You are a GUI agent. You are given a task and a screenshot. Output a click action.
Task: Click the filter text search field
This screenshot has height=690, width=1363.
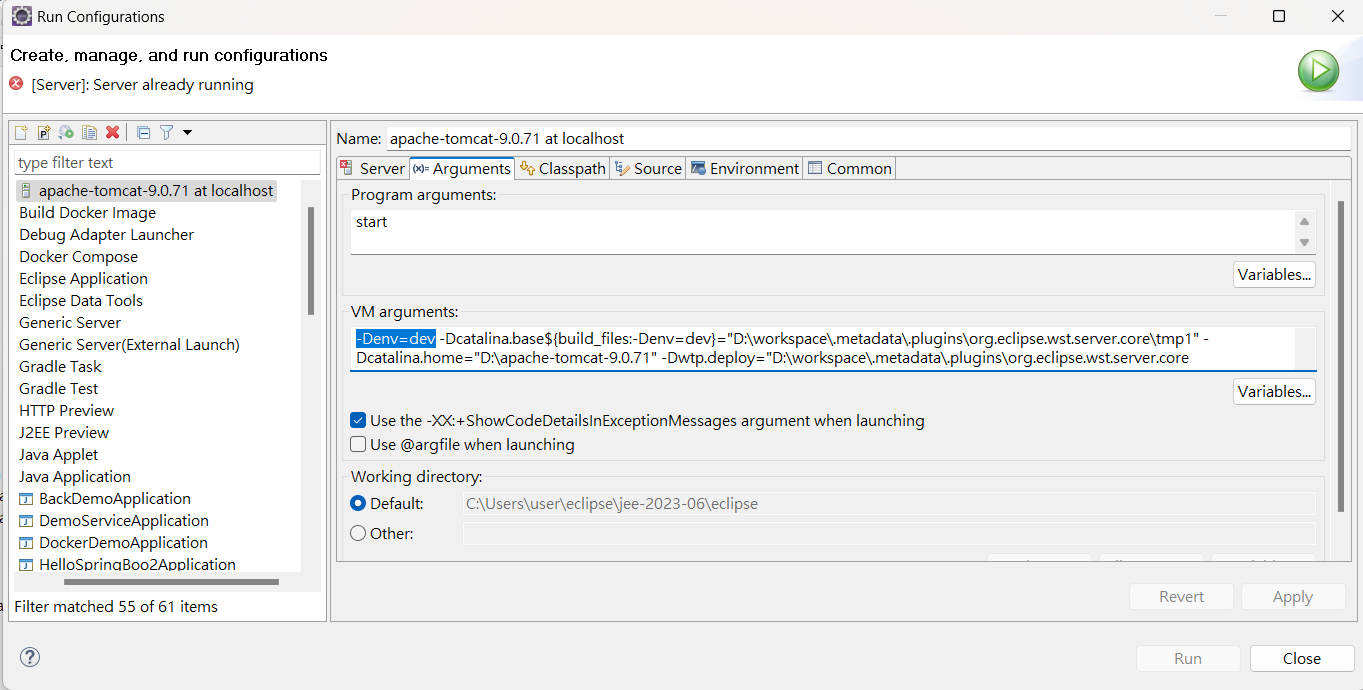167,162
